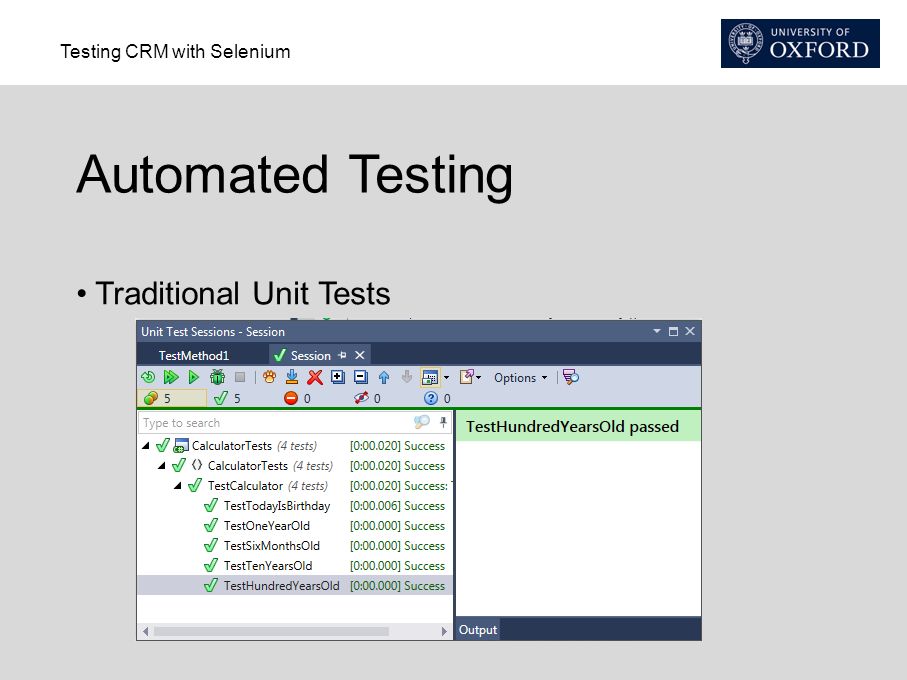Go to next test with grey down arrow
The height and width of the screenshot is (680, 907).
(x=407, y=378)
